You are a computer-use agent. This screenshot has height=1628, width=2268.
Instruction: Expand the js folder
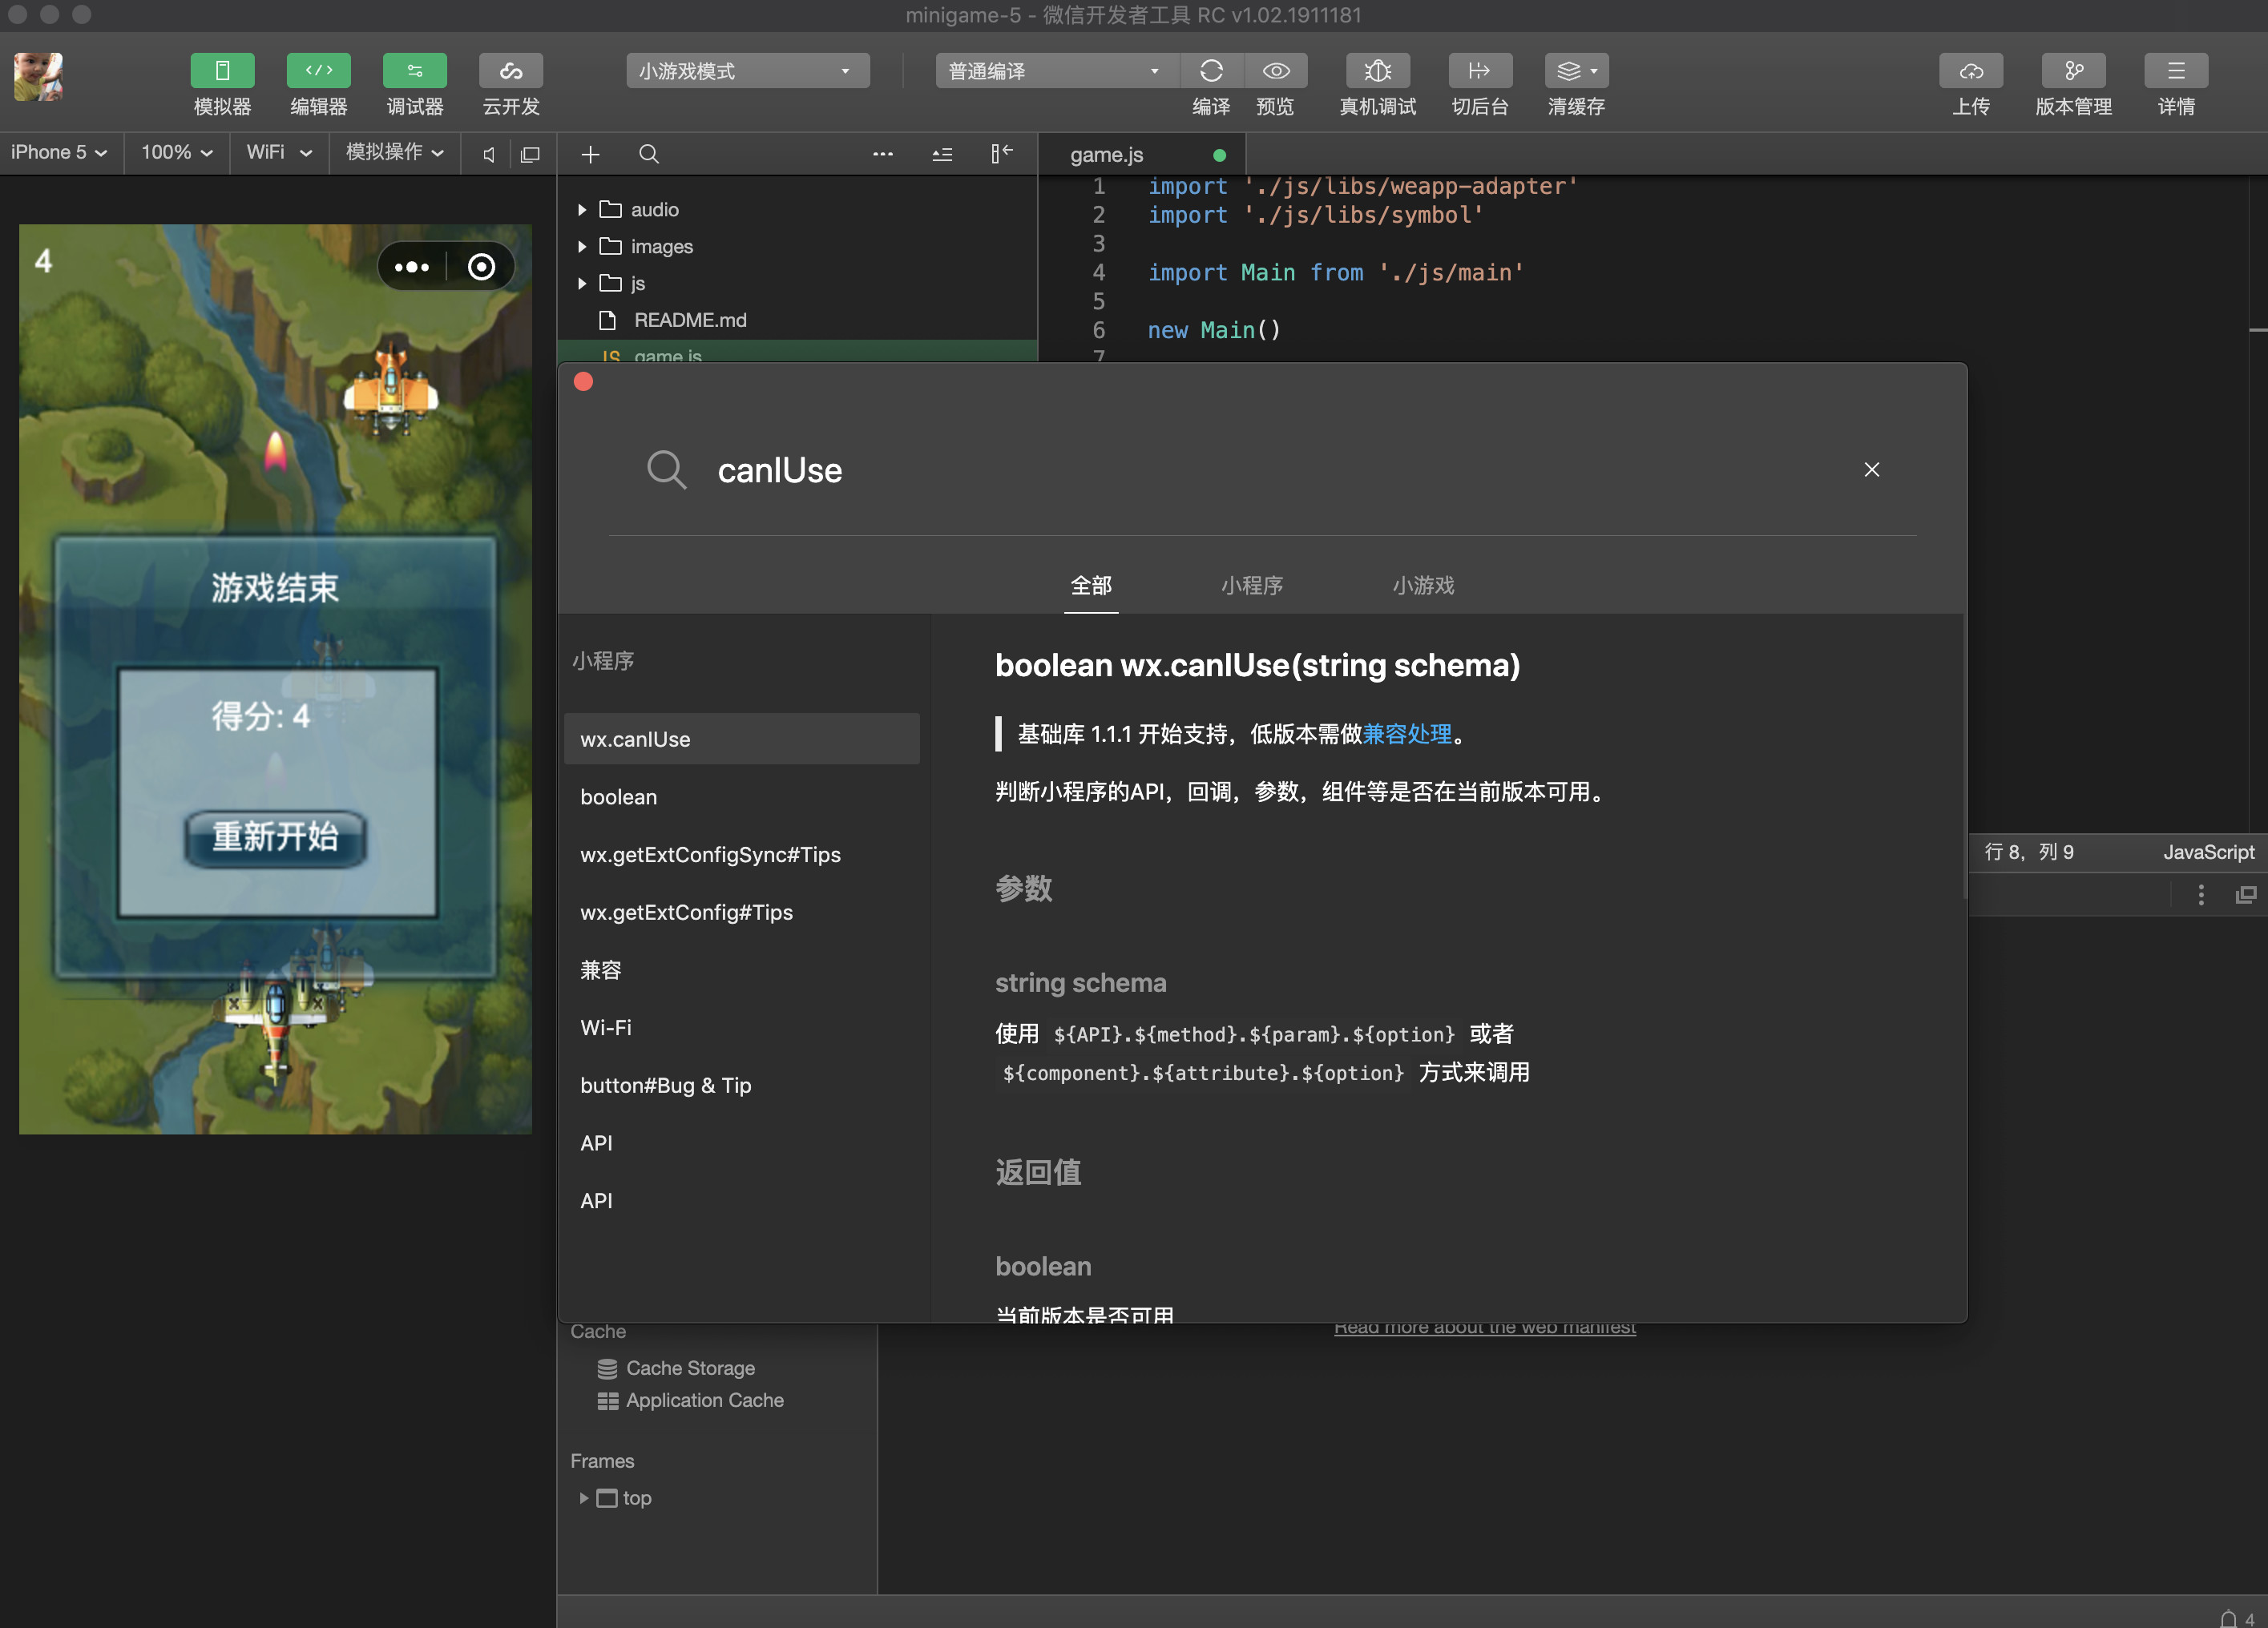[x=582, y=284]
